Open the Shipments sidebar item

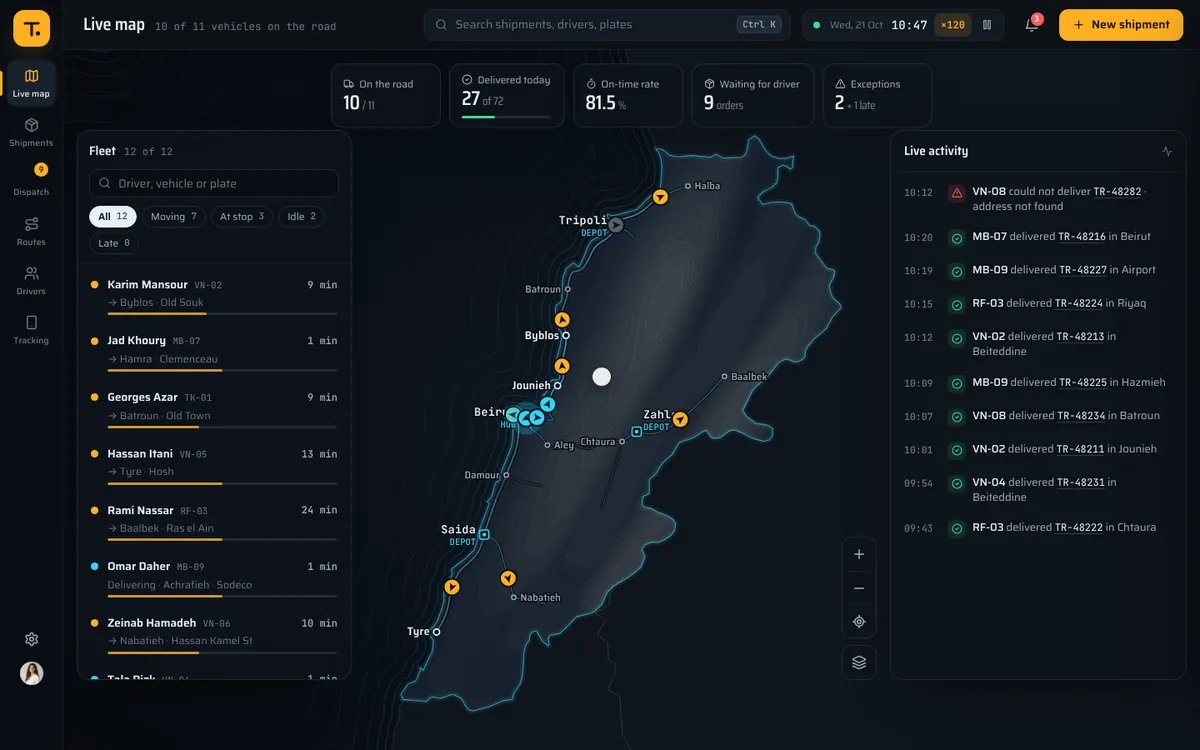tap(31, 133)
